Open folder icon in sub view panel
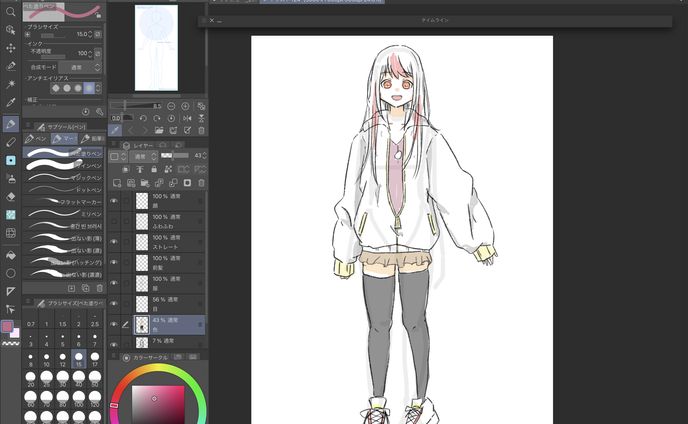This screenshot has height=424, width=688. (159, 130)
